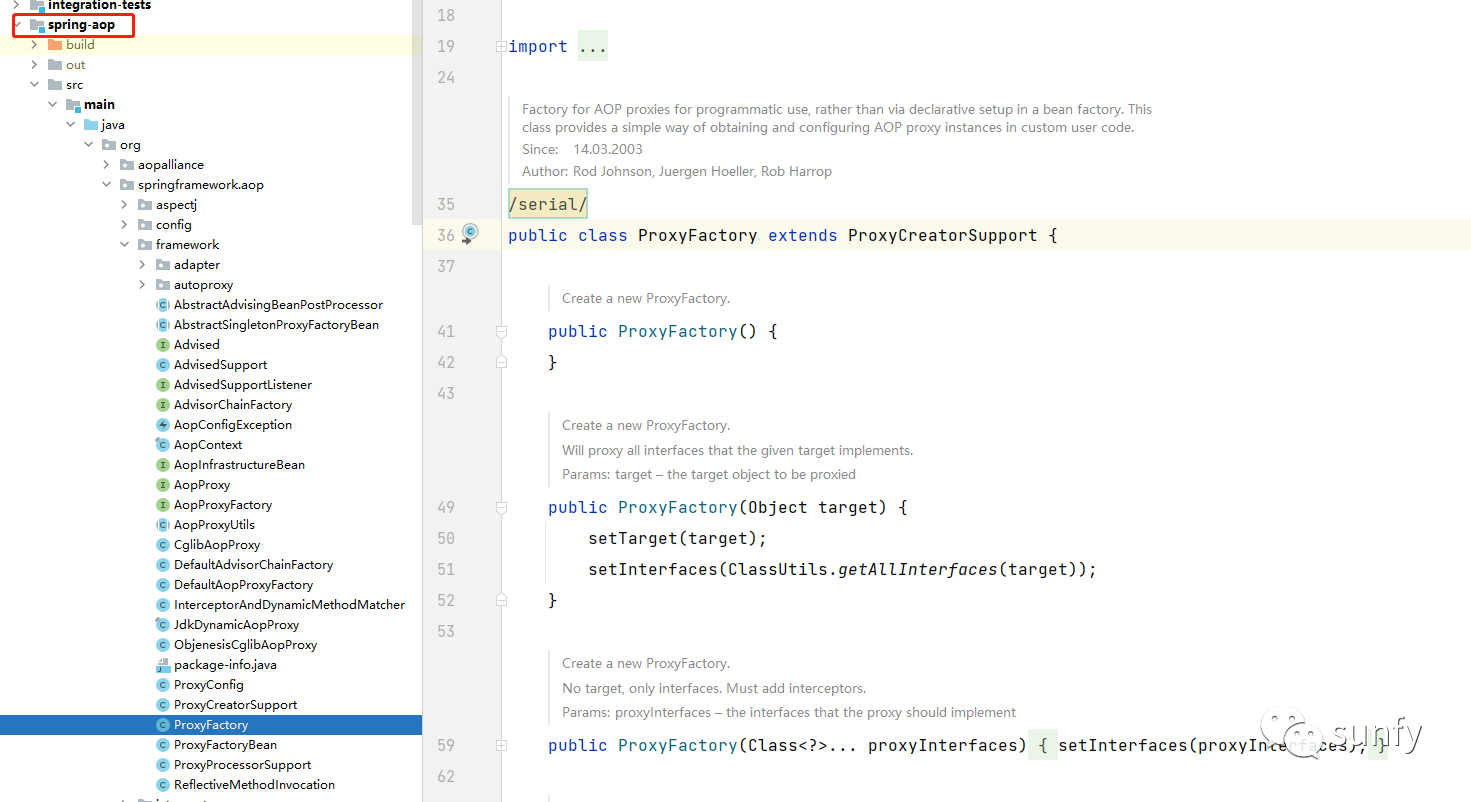Open ProxyFactoryBean in the tree
The height and width of the screenshot is (802, 1471).
tap(225, 745)
